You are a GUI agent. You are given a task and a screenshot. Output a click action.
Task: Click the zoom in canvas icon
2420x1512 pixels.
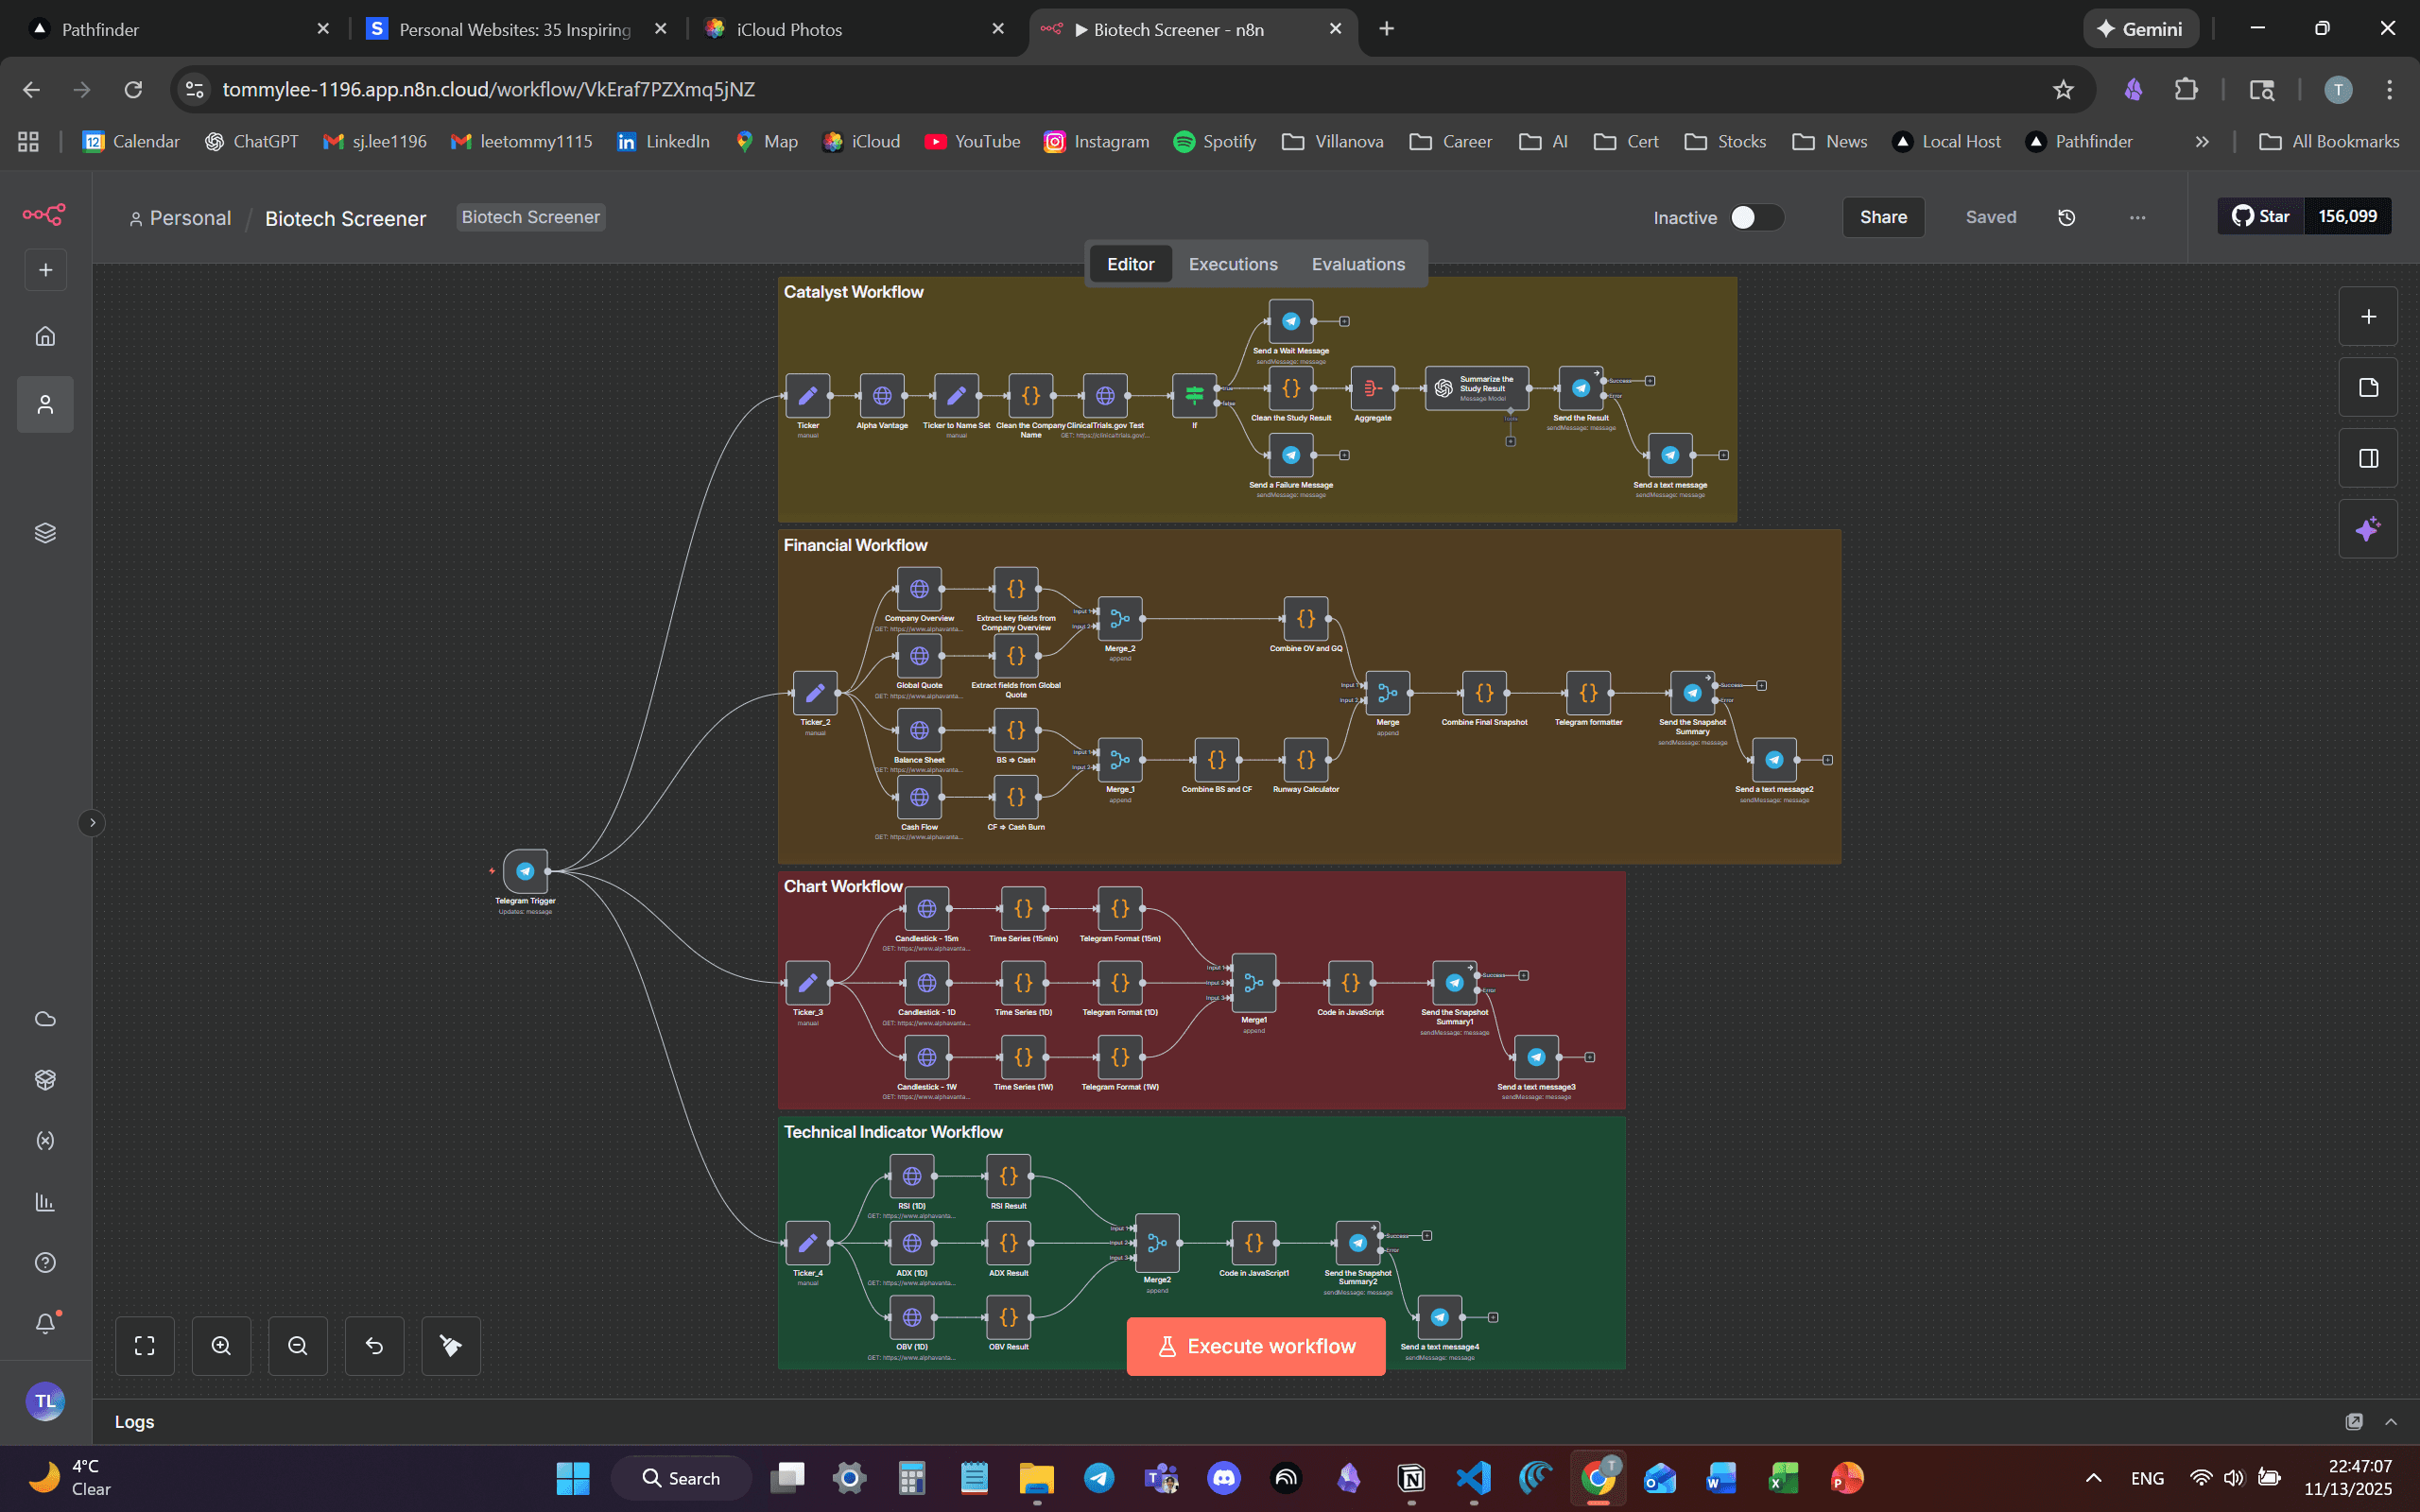221,1346
